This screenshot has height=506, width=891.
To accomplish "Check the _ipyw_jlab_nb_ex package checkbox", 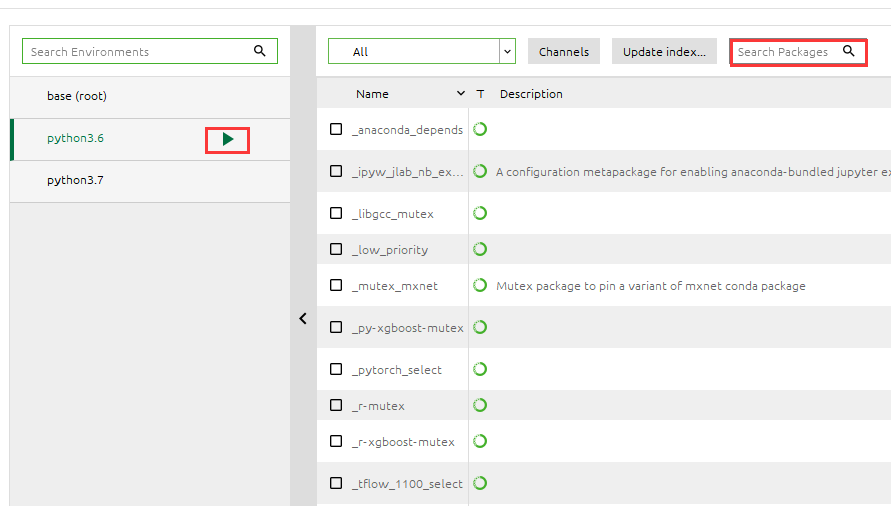I will [x=336, y=171].
